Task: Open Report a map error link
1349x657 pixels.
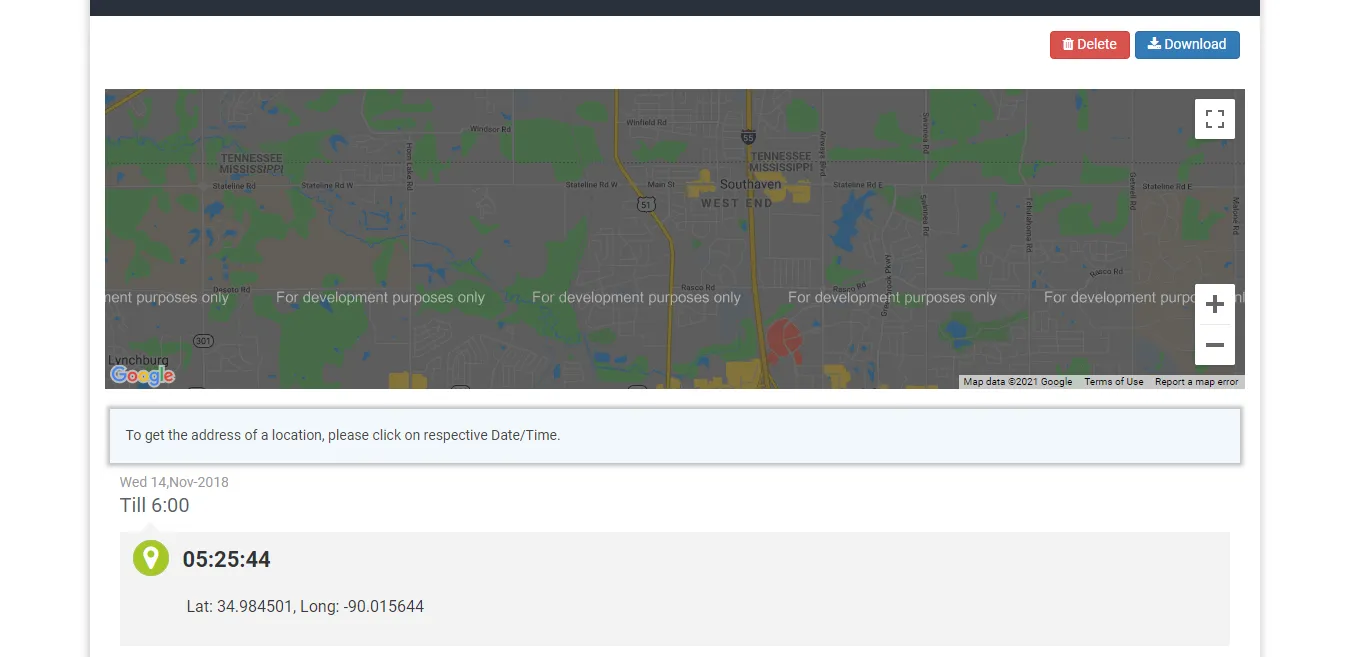Action: tap(1196, 382)
